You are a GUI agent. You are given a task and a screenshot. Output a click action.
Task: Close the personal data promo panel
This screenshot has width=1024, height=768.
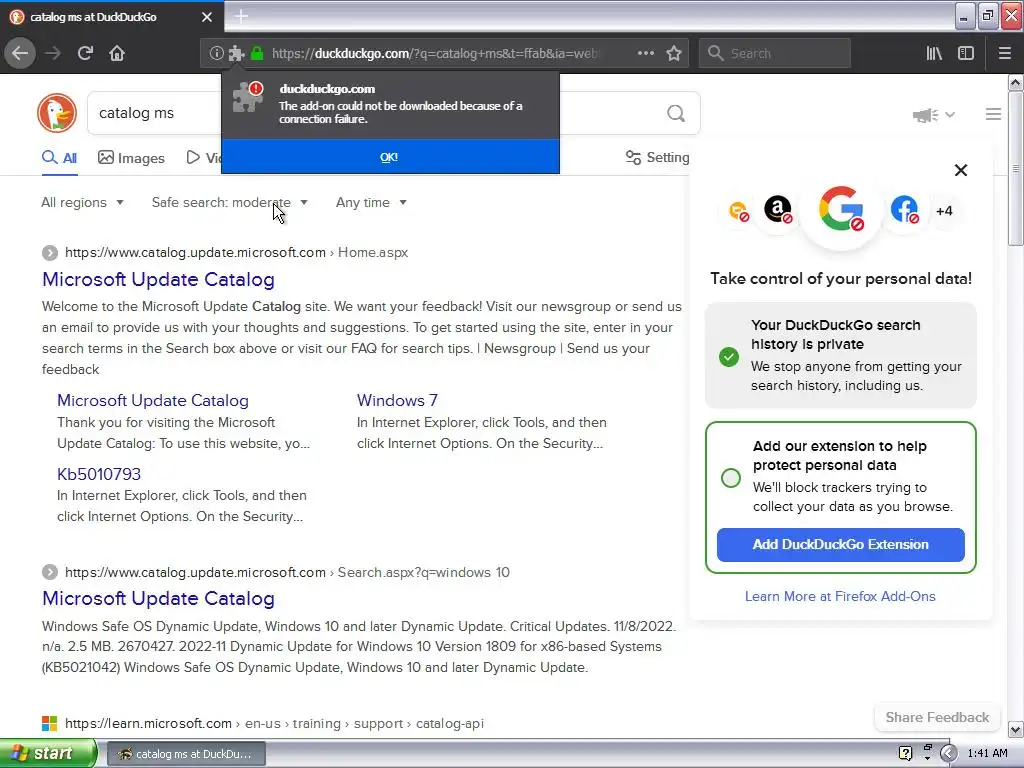point(961,170)
